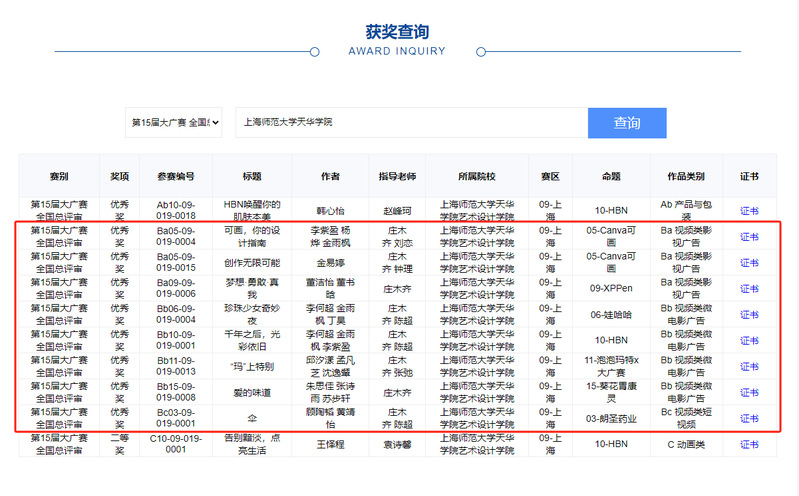View certificate for entry Bb06-09-019-0004

click(749, 315)
